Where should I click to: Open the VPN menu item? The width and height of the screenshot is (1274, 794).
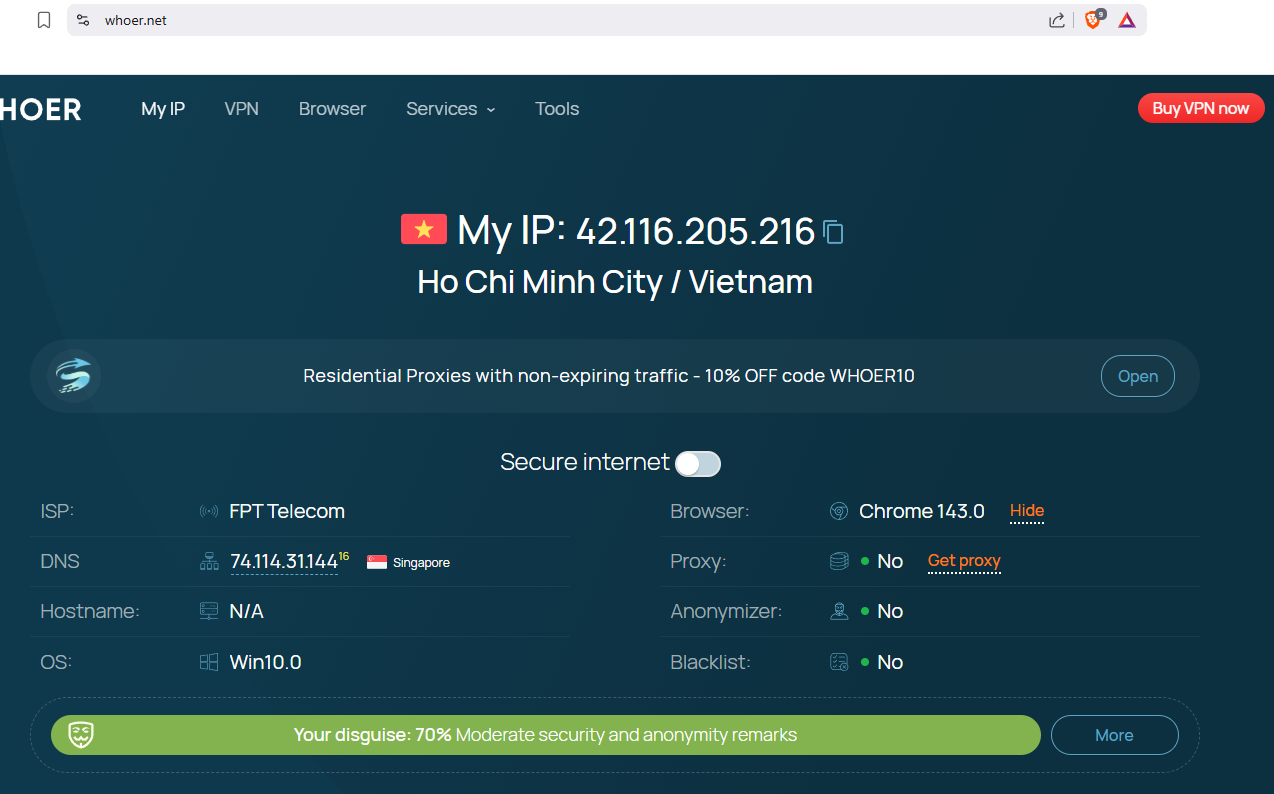[x=241, y=108]
